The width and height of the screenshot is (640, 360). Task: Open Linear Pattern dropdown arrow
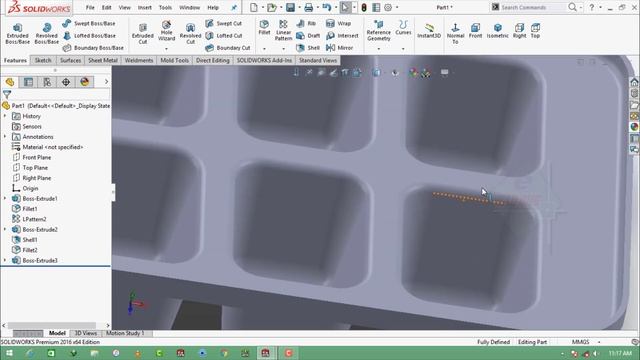pos(283,49)
